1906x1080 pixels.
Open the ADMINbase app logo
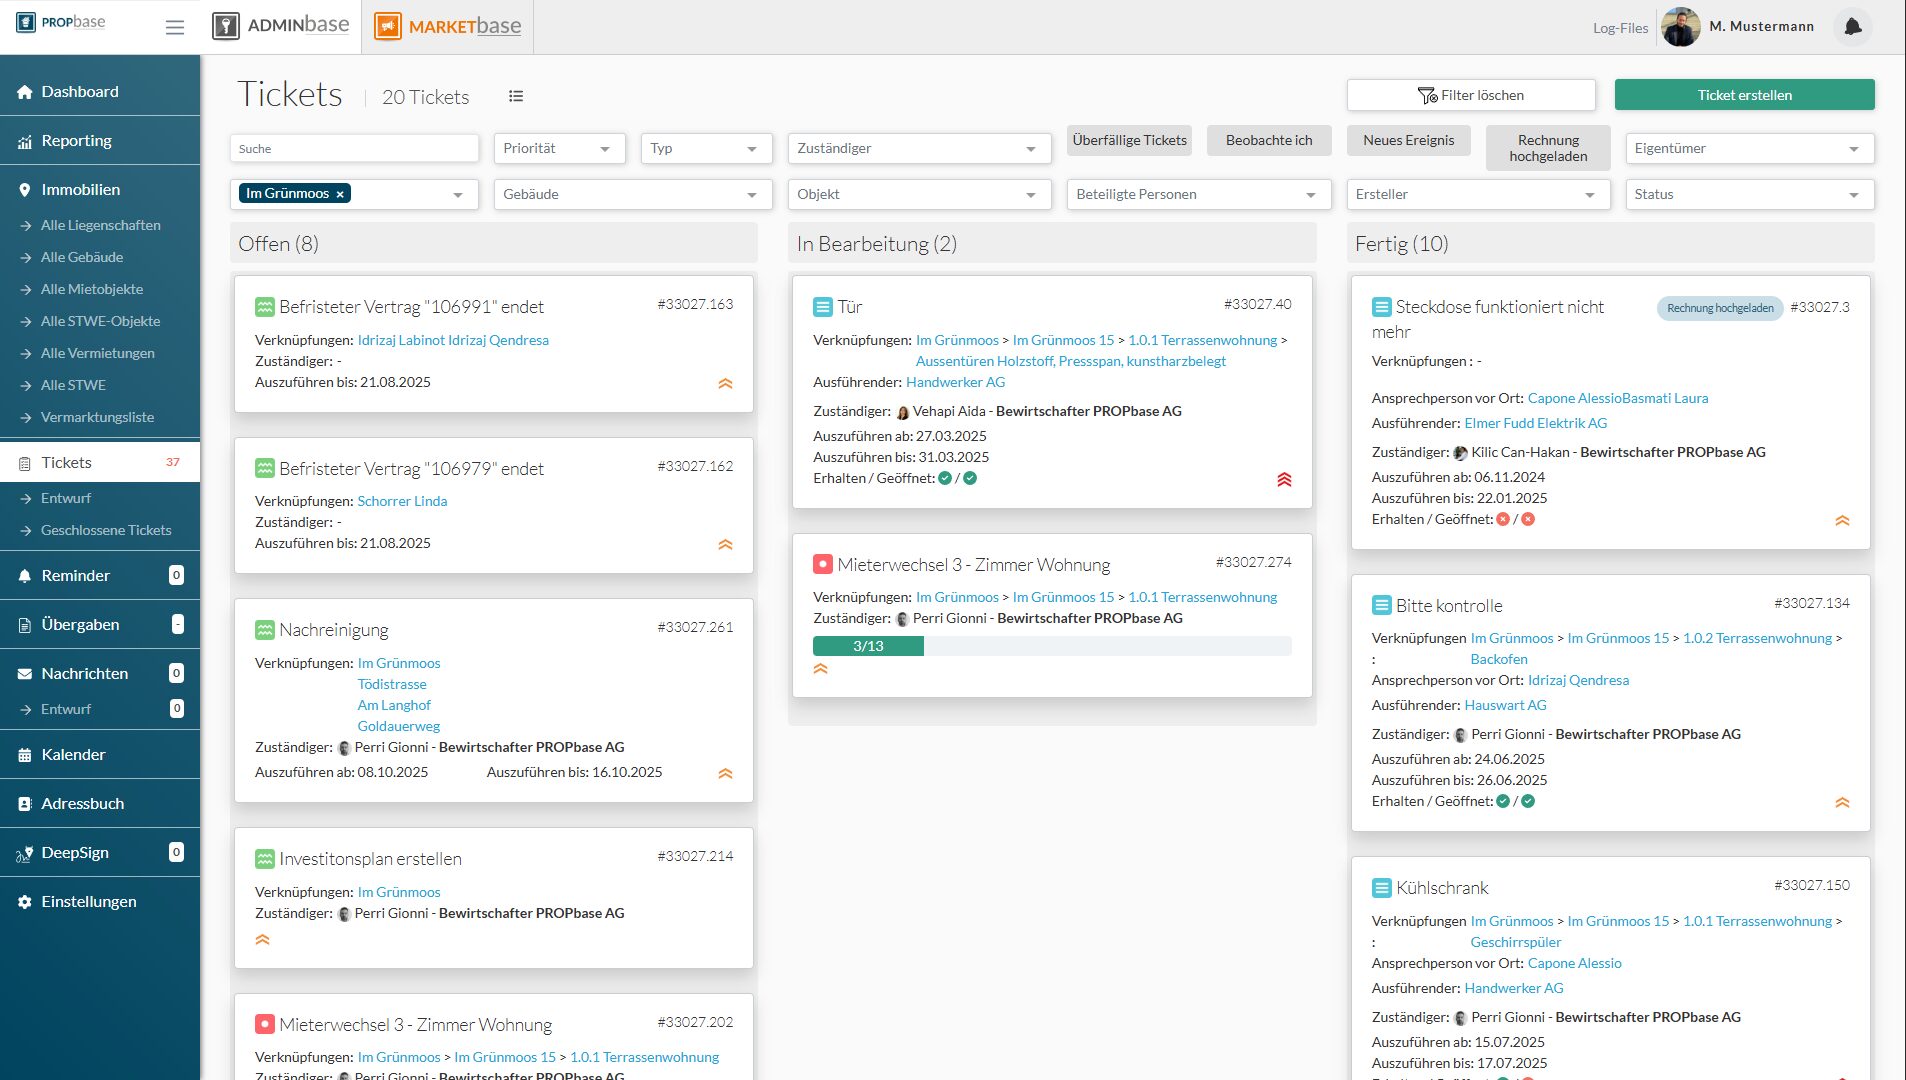tap(281, 26)
